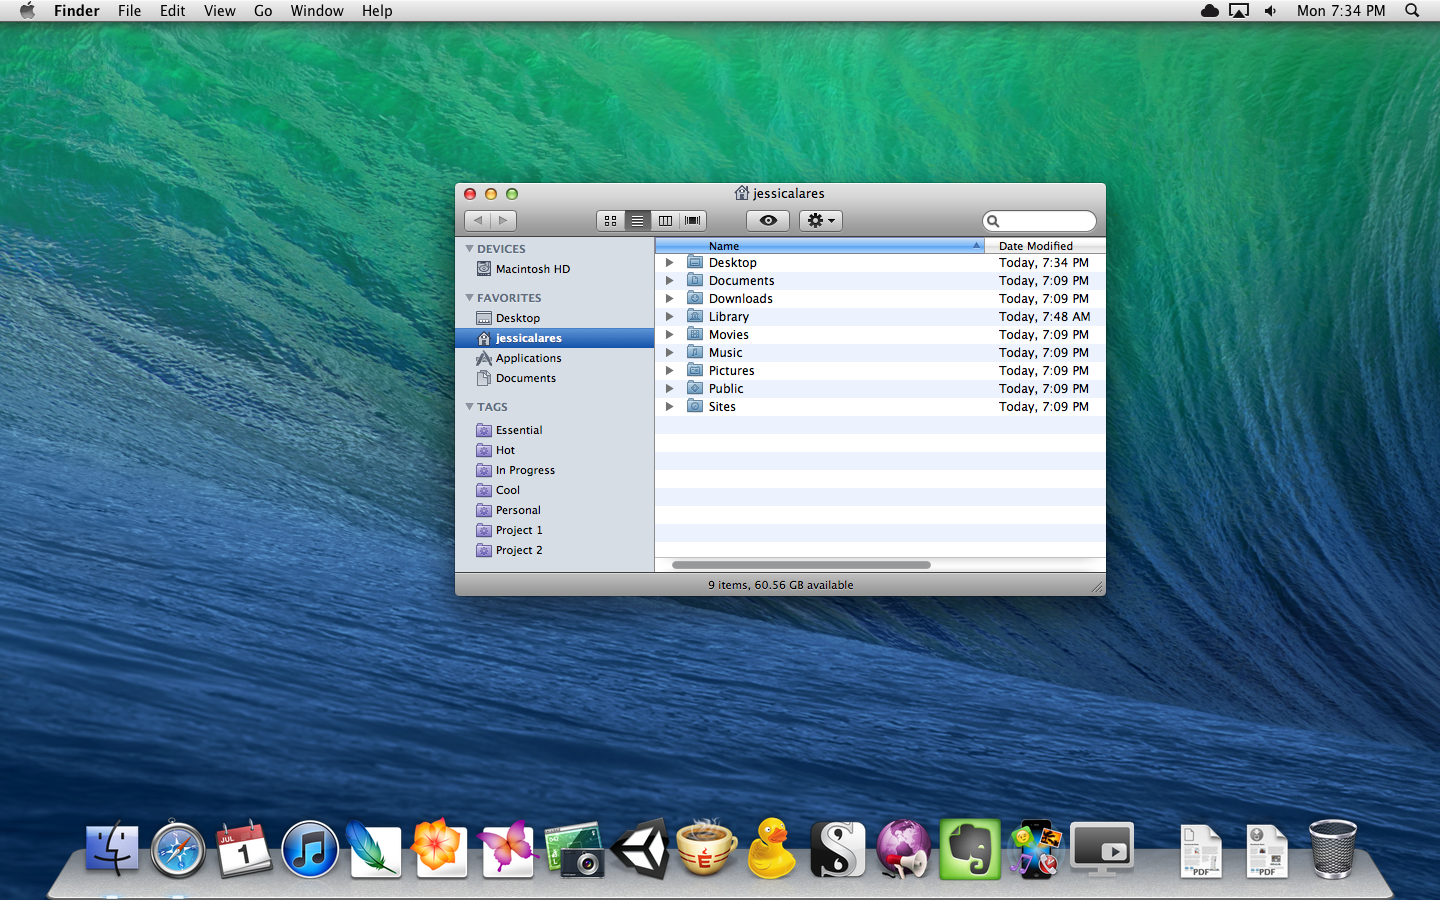Open the Go menu
The width and height of the screenshot is (1440, 900).
point(263,11)
